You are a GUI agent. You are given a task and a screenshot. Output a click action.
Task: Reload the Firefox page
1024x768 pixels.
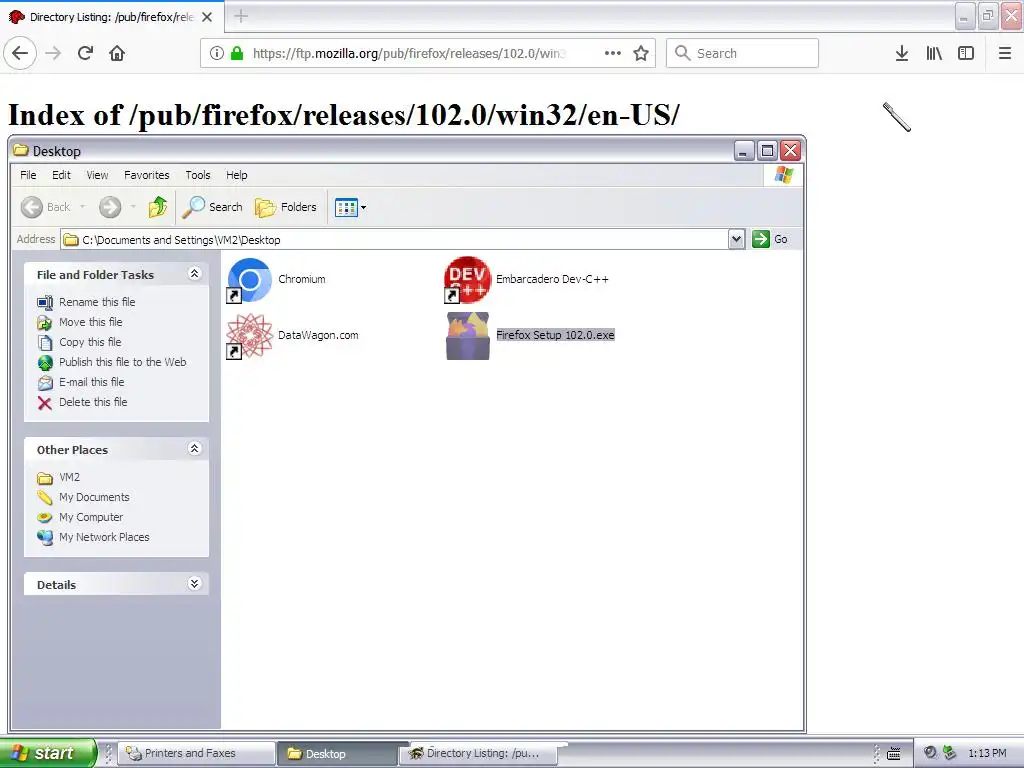[86, 53]
